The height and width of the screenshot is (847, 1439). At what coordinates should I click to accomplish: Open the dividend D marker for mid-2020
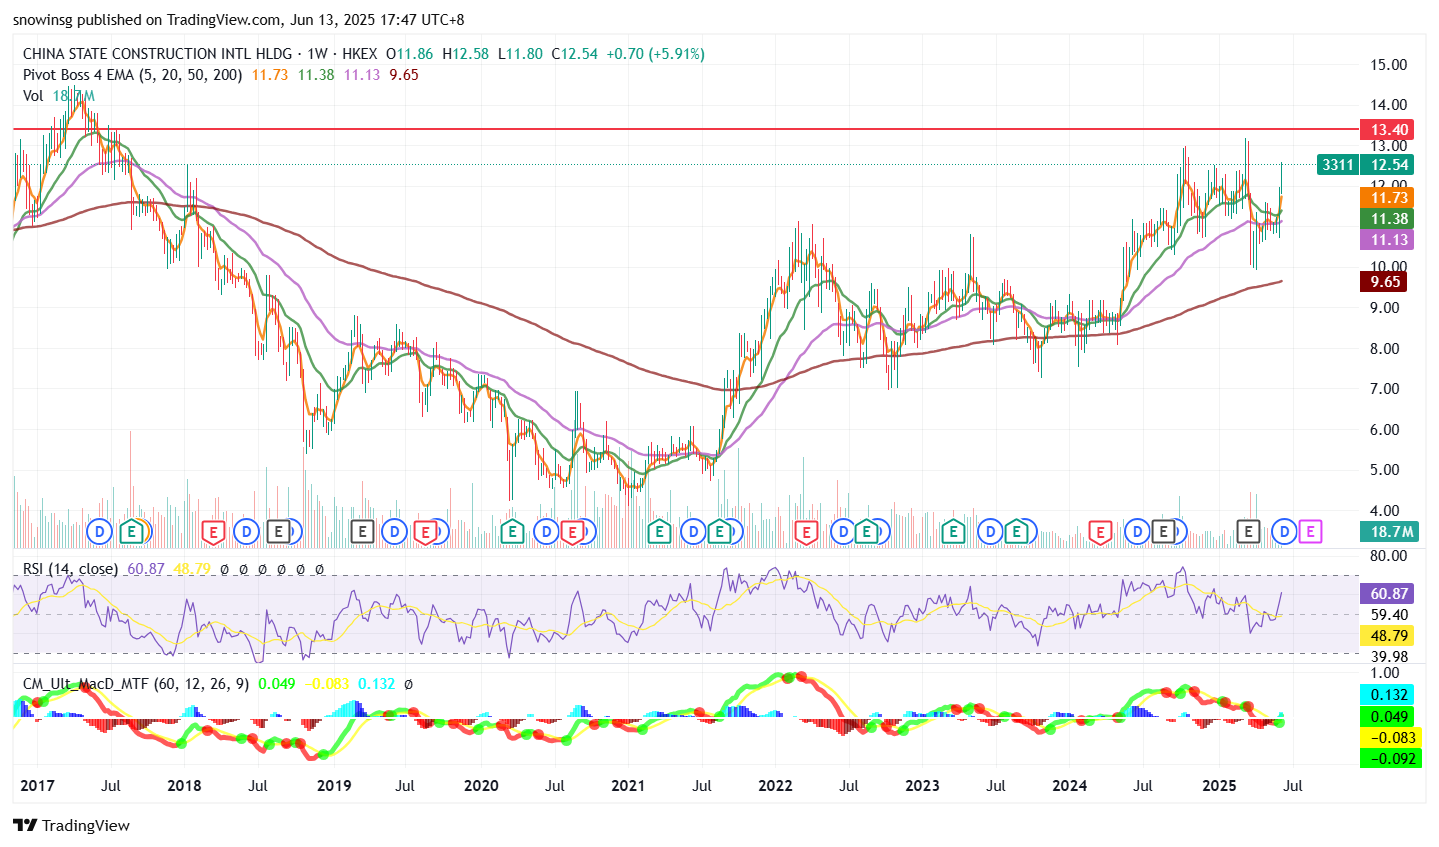[546, 531]
